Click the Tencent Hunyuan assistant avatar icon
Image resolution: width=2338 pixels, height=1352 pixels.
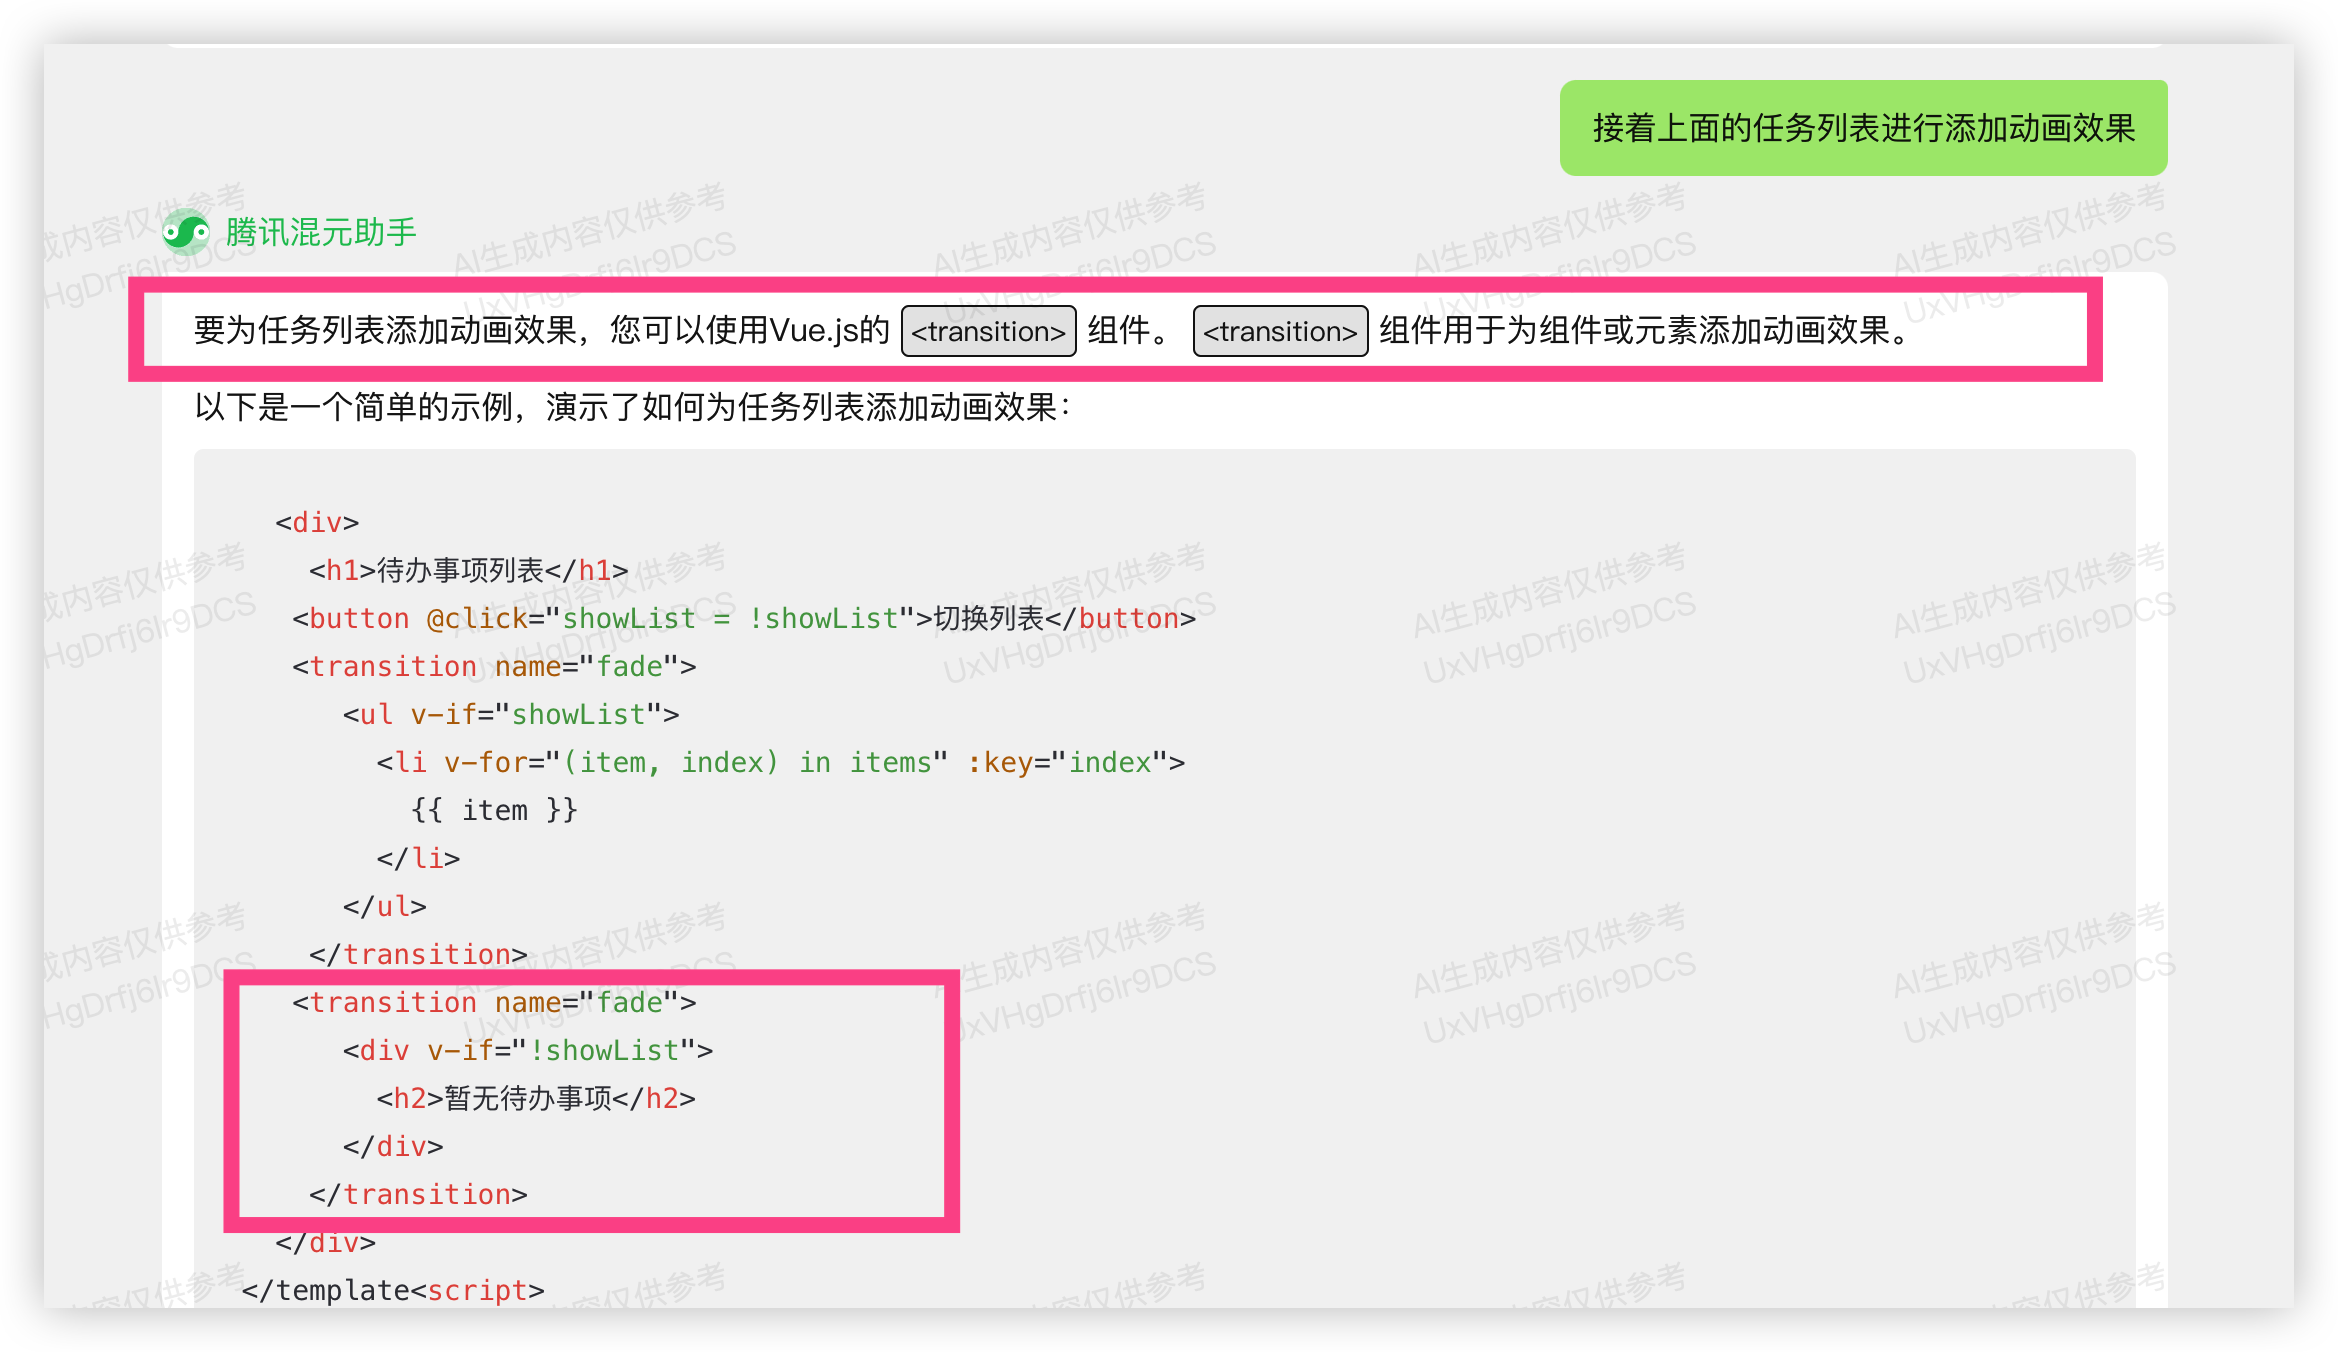[186, 233]
